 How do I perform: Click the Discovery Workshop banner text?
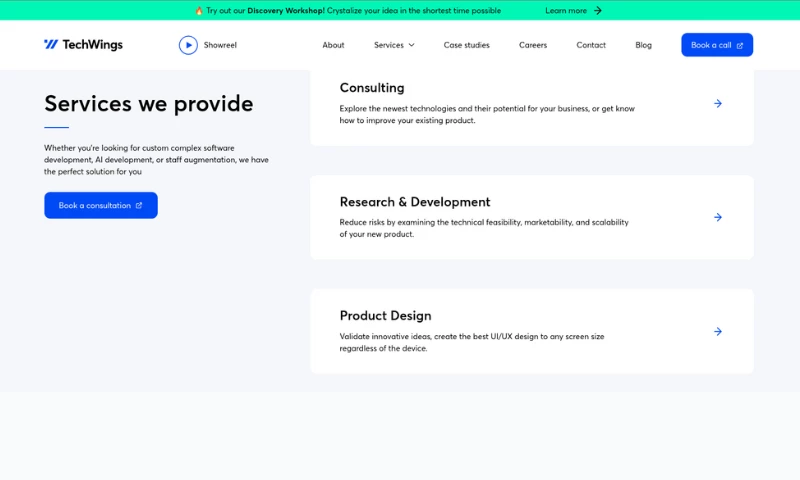pyautogui.click(x=285, y=11)
